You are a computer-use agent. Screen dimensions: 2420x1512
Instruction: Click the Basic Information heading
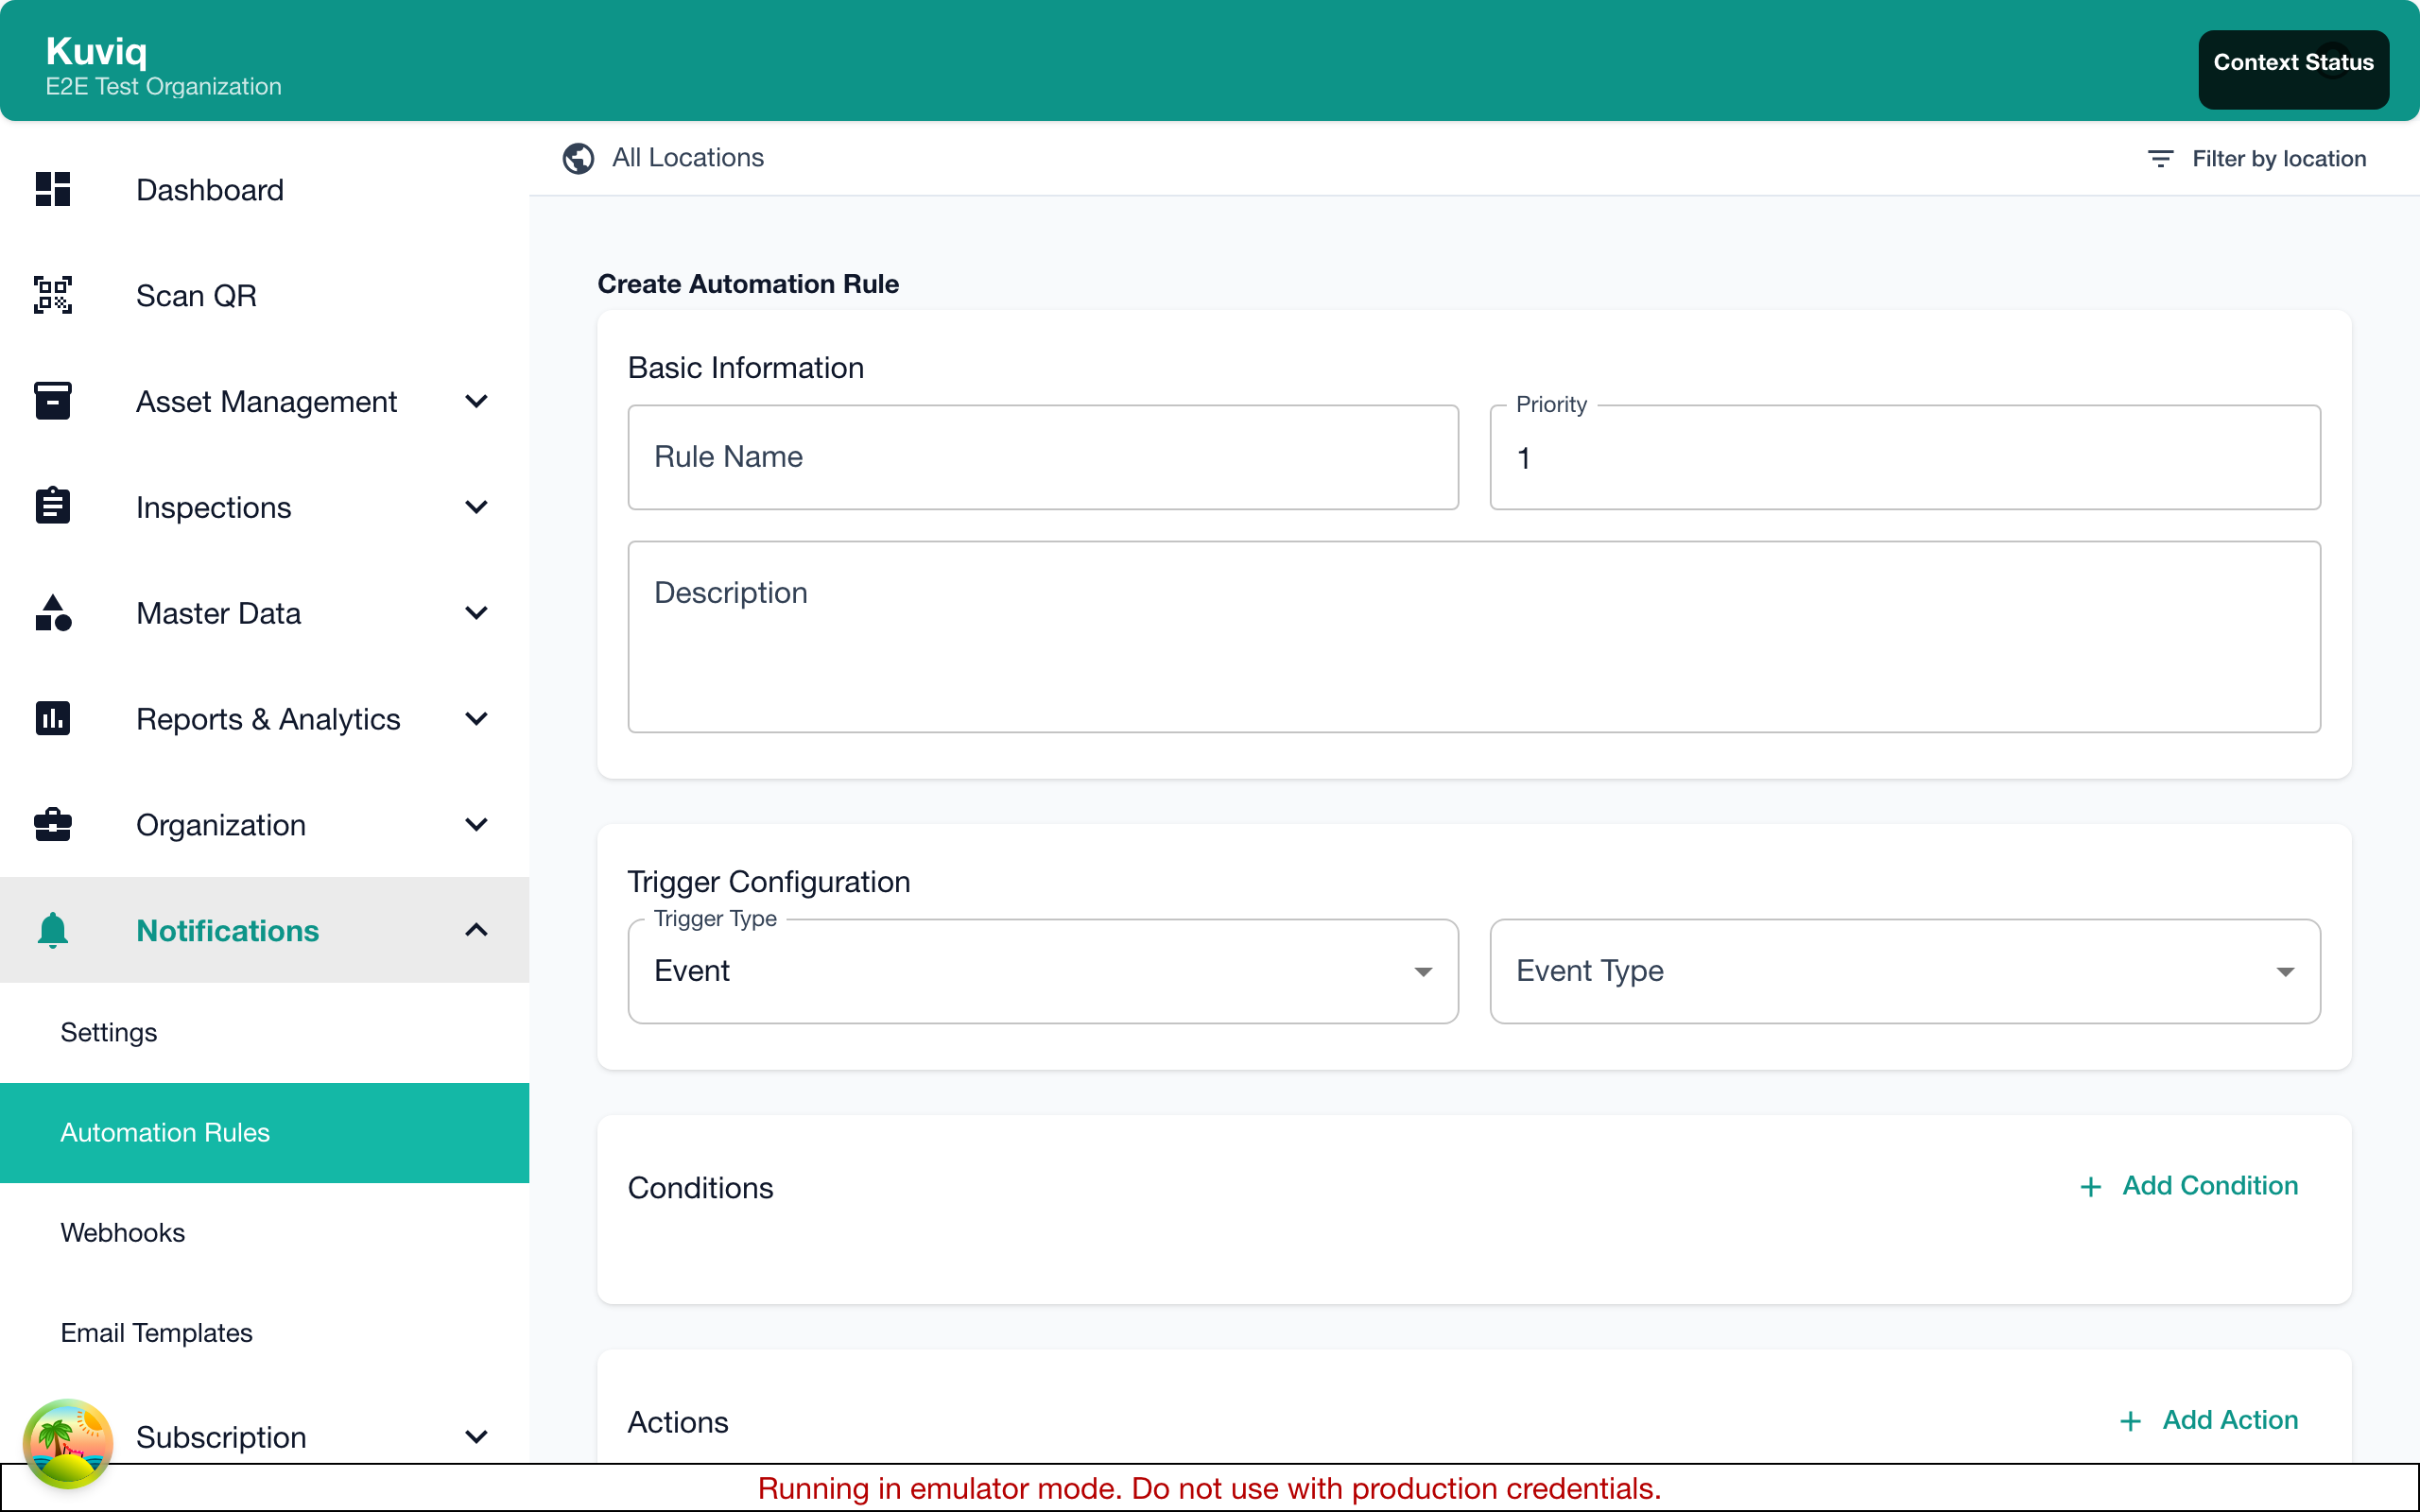745,368
